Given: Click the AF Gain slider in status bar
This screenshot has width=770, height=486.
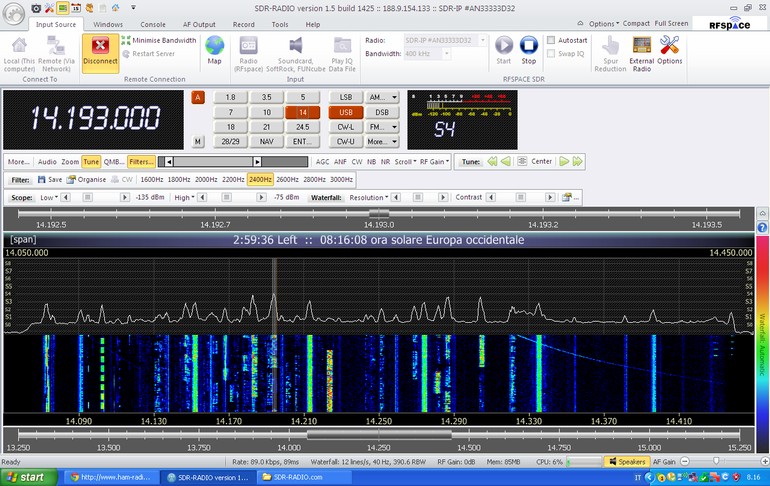Looking at the screenshot, I should (715, 462).
